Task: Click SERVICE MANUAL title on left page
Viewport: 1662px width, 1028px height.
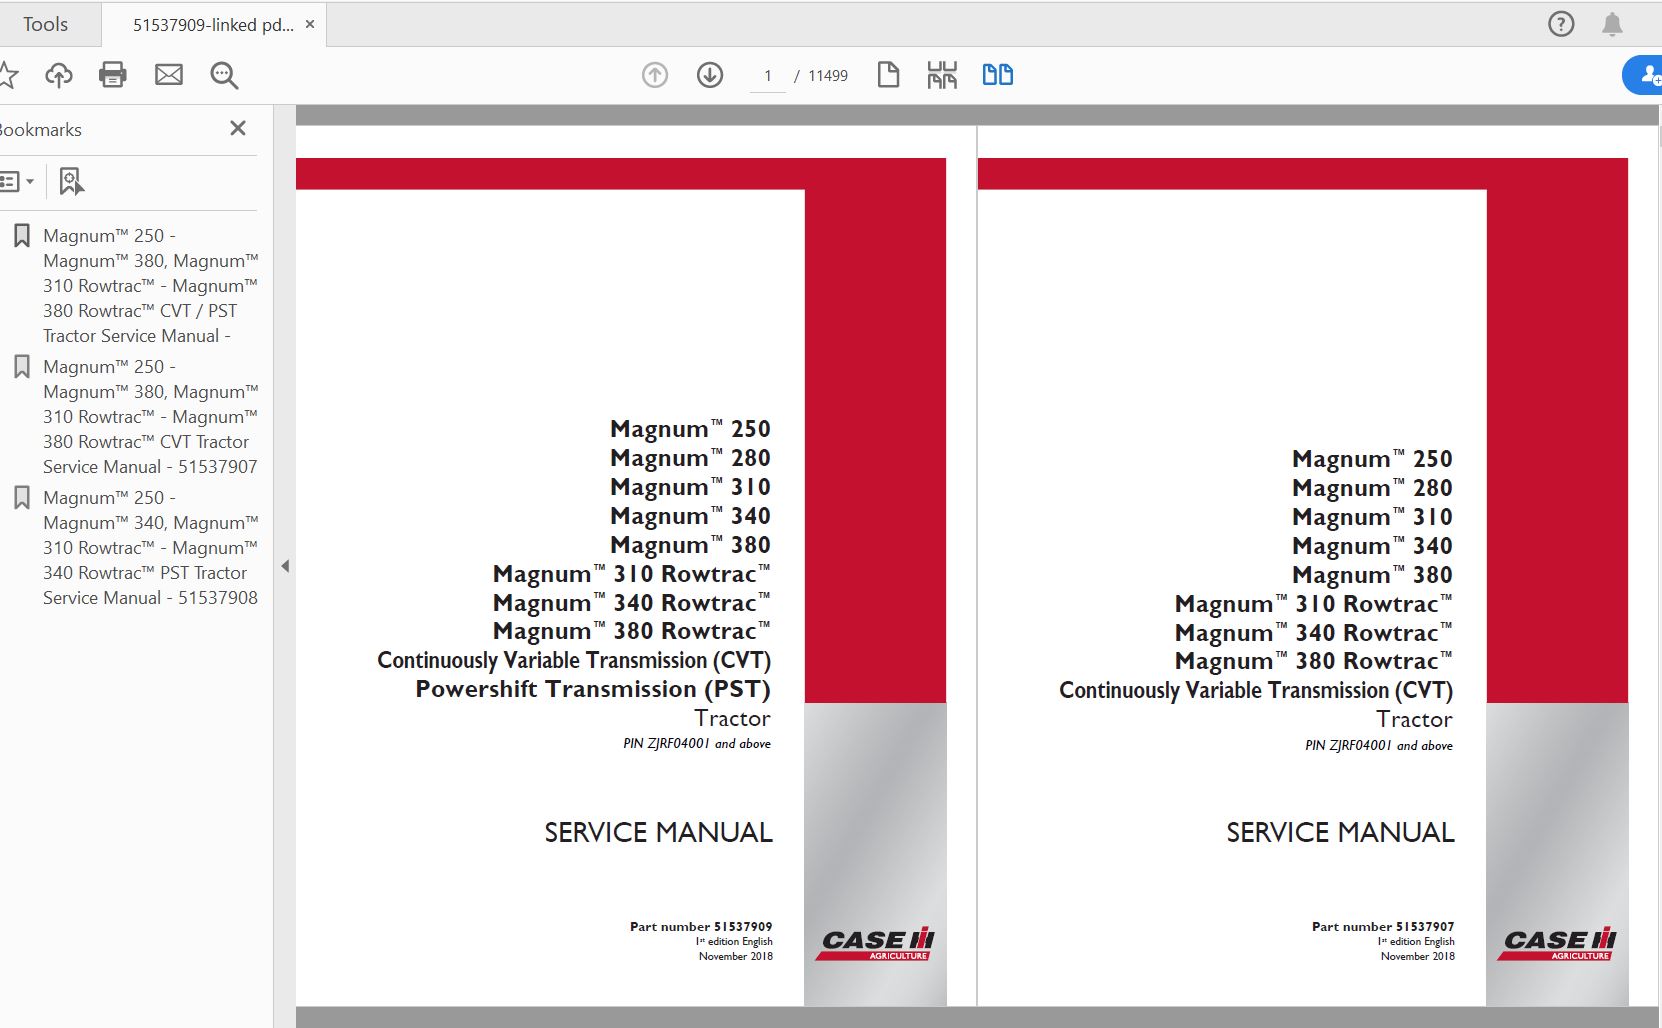Action: (x=658, y=832)
